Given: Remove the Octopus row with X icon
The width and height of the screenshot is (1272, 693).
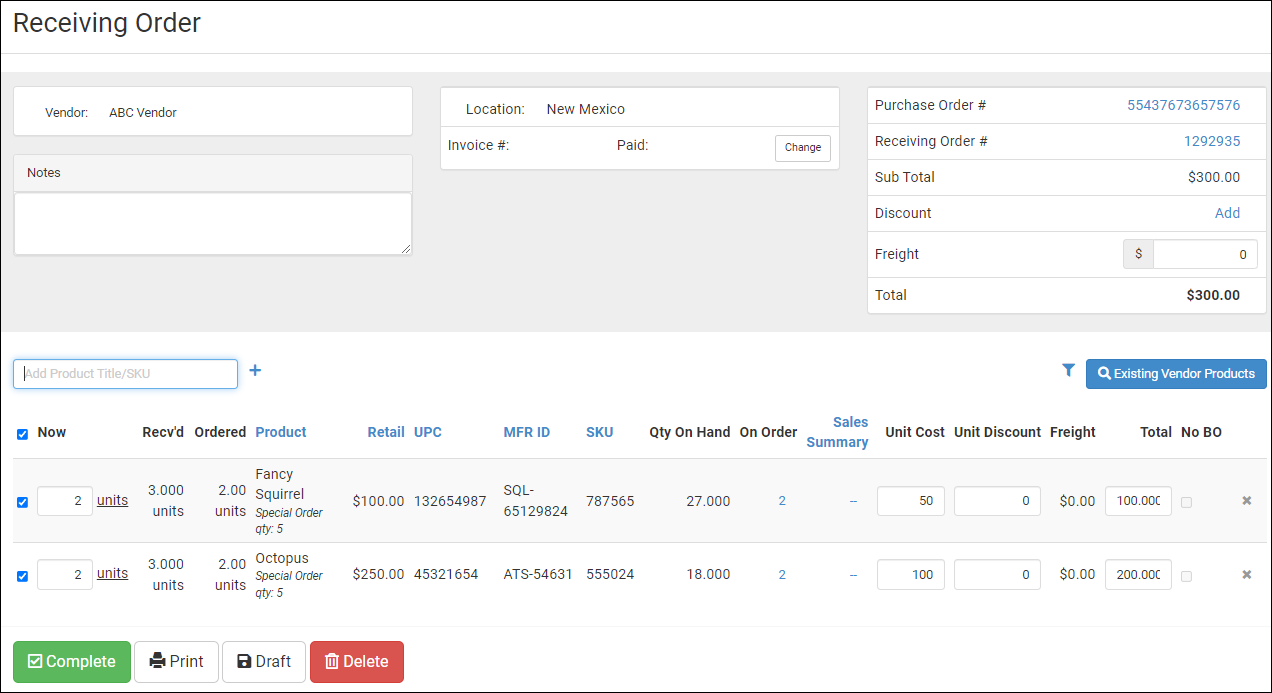Looking at the screenshot, I should tap(1246, 575).
